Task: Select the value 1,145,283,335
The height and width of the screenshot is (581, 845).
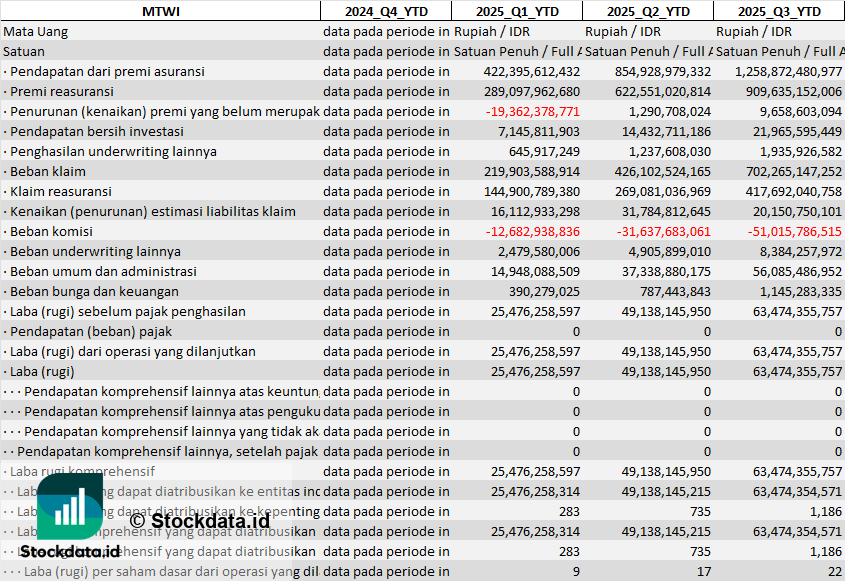Action: point(801,291)
